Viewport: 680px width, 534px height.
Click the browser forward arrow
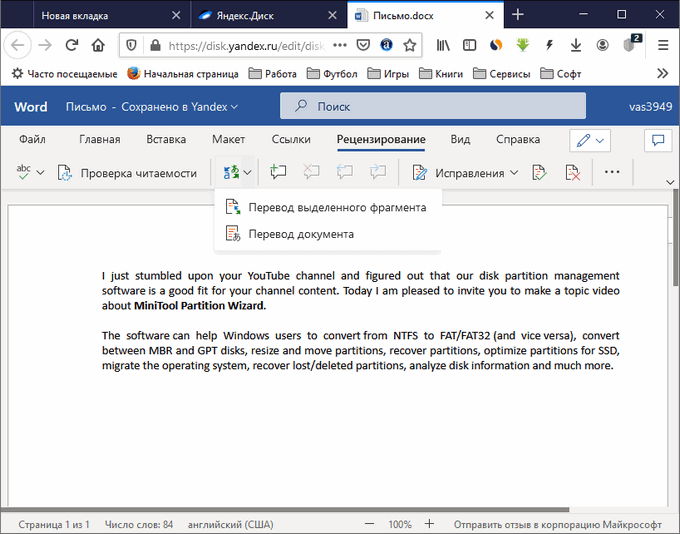[x=45, y=45]
